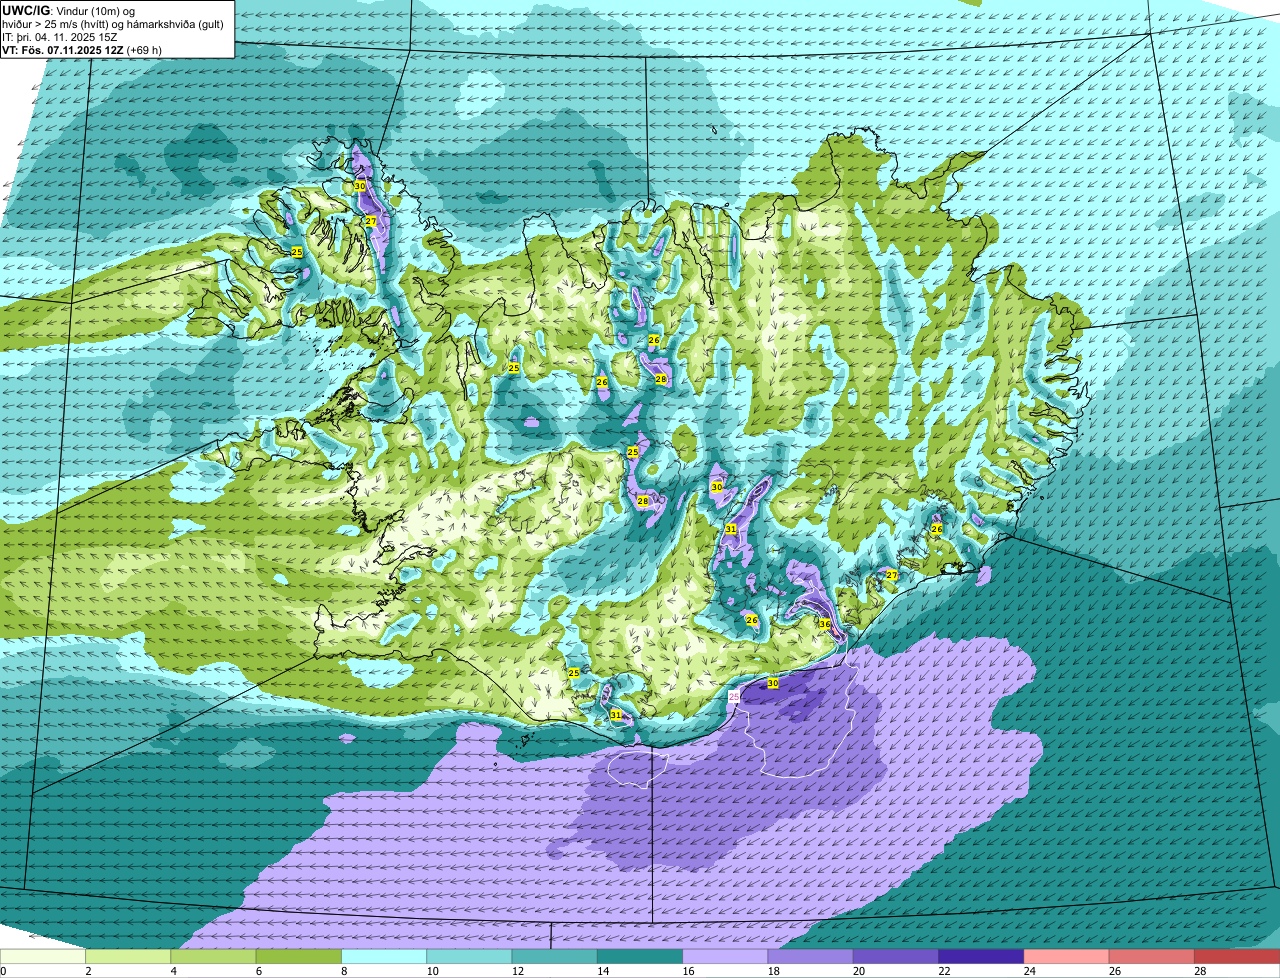Click the white-boxed 25 gust label
1280x978 pixels.
733,696
